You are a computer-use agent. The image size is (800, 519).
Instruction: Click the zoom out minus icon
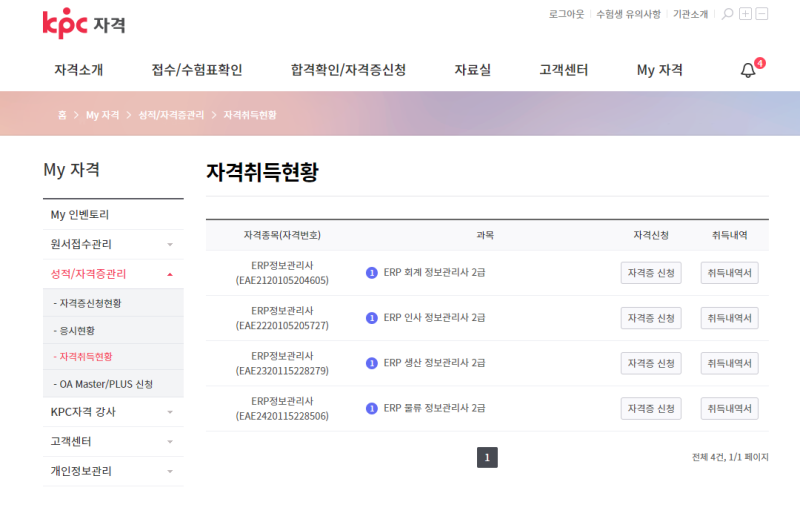[762, 14]
